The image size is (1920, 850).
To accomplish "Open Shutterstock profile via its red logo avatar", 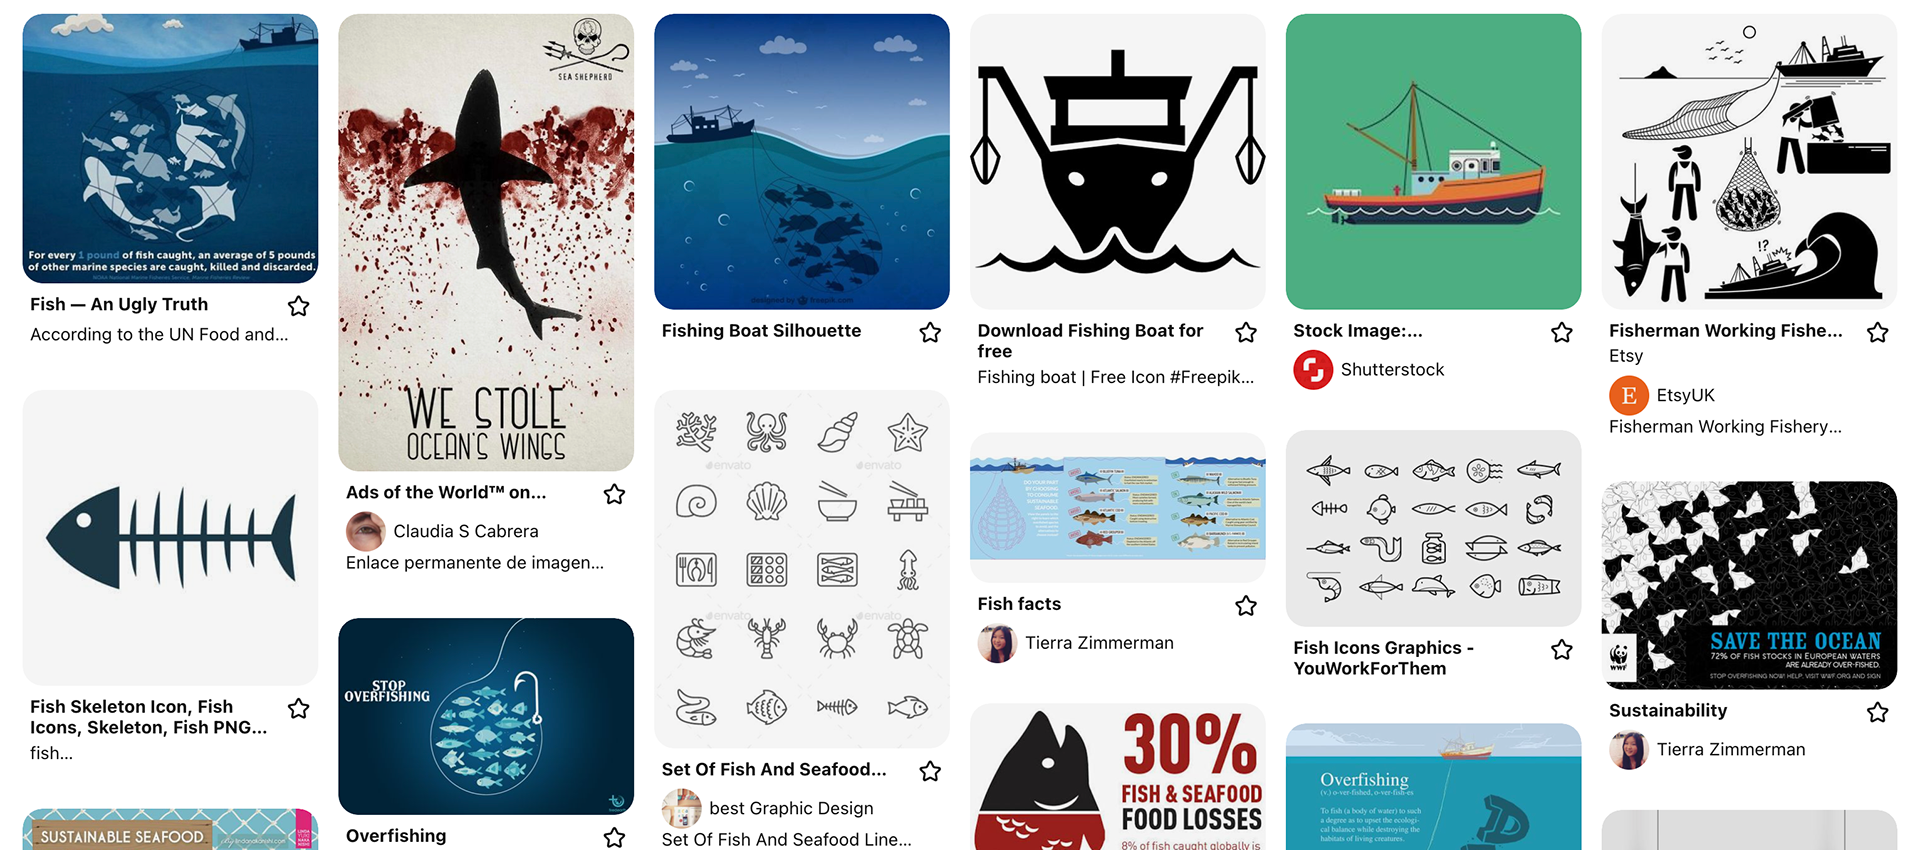I will 1313,370.
